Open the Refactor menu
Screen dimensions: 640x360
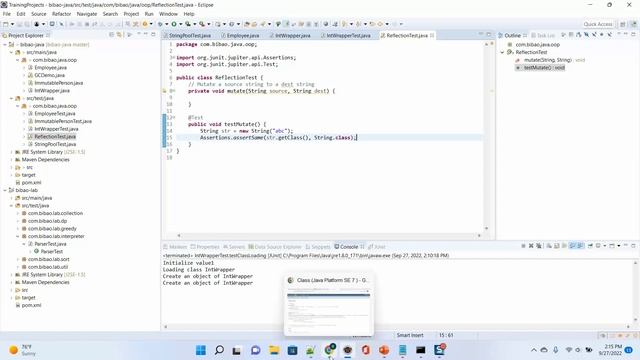point(62,14)
